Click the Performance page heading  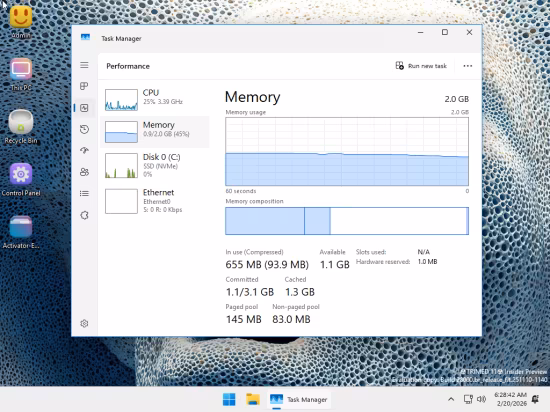pyautogui.click(x=128, y=66)
